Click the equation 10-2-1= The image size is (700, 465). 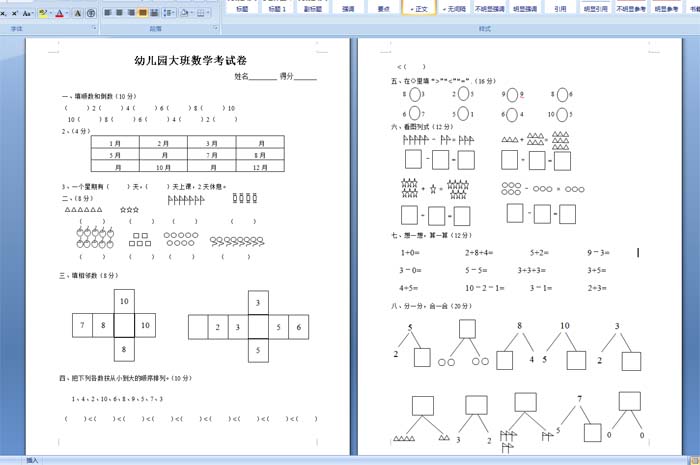click(484, 288)
